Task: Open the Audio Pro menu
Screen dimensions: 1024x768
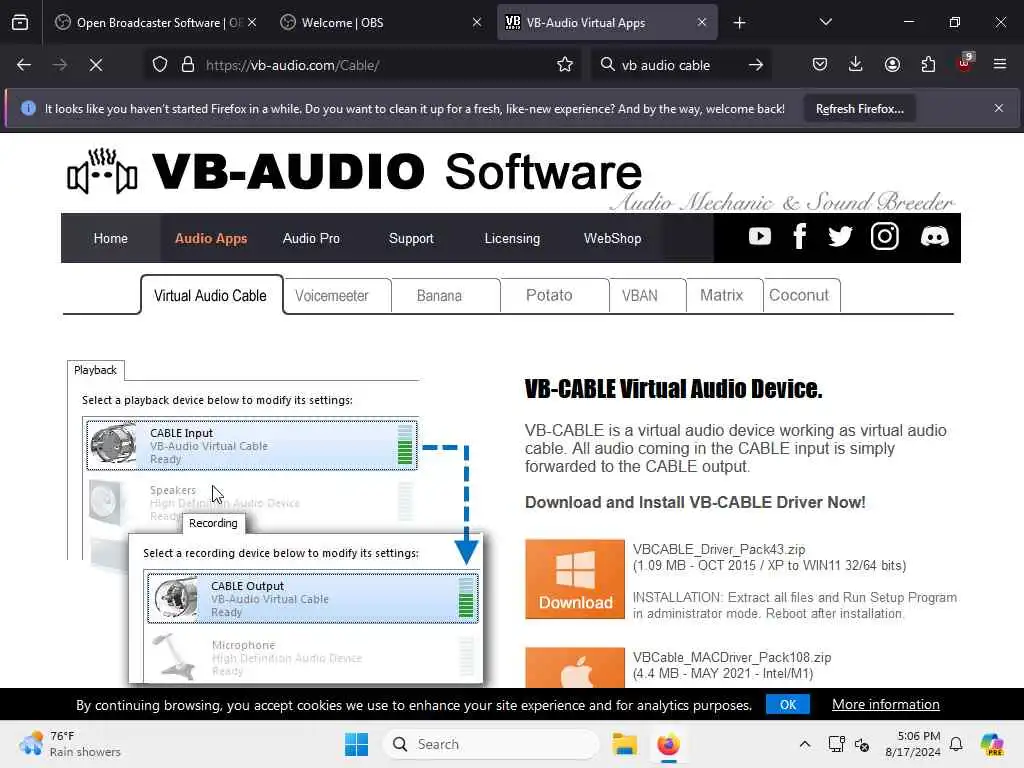Action: pyautogui.click(x=311, y=238)
